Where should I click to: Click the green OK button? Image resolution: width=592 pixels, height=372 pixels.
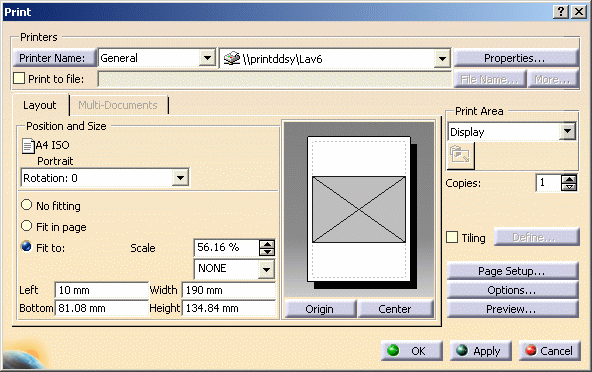coord(412,351)
